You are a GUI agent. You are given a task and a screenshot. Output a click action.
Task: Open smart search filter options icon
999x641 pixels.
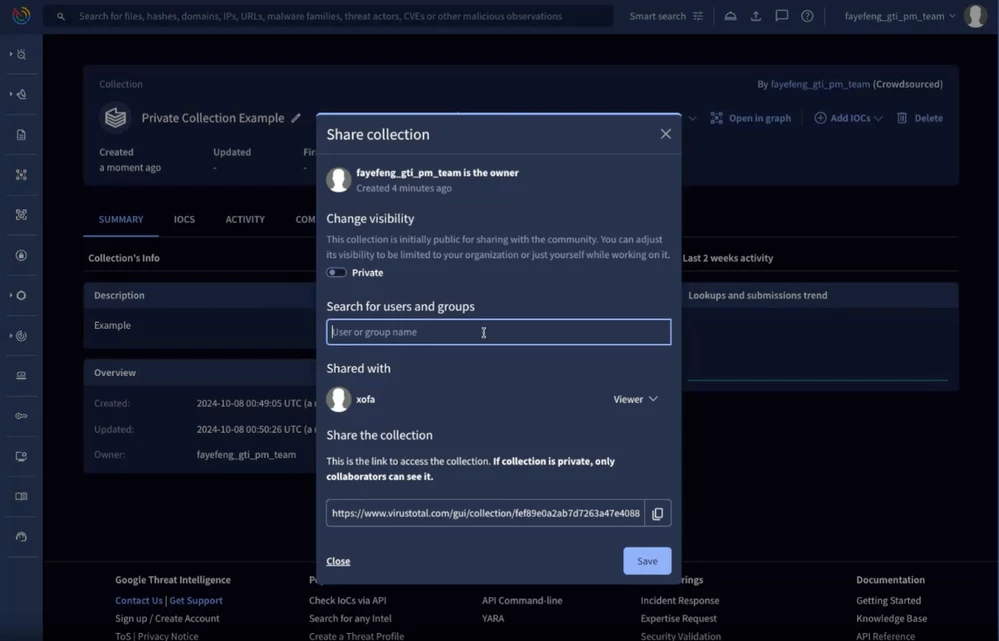[x=698, y=16]
